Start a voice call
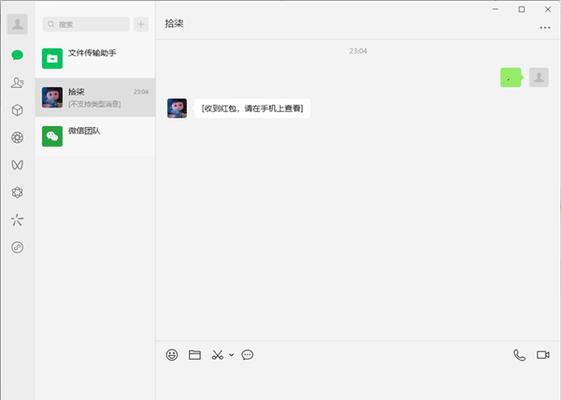Screen dimensions: 561x400 tap(519, 355)
